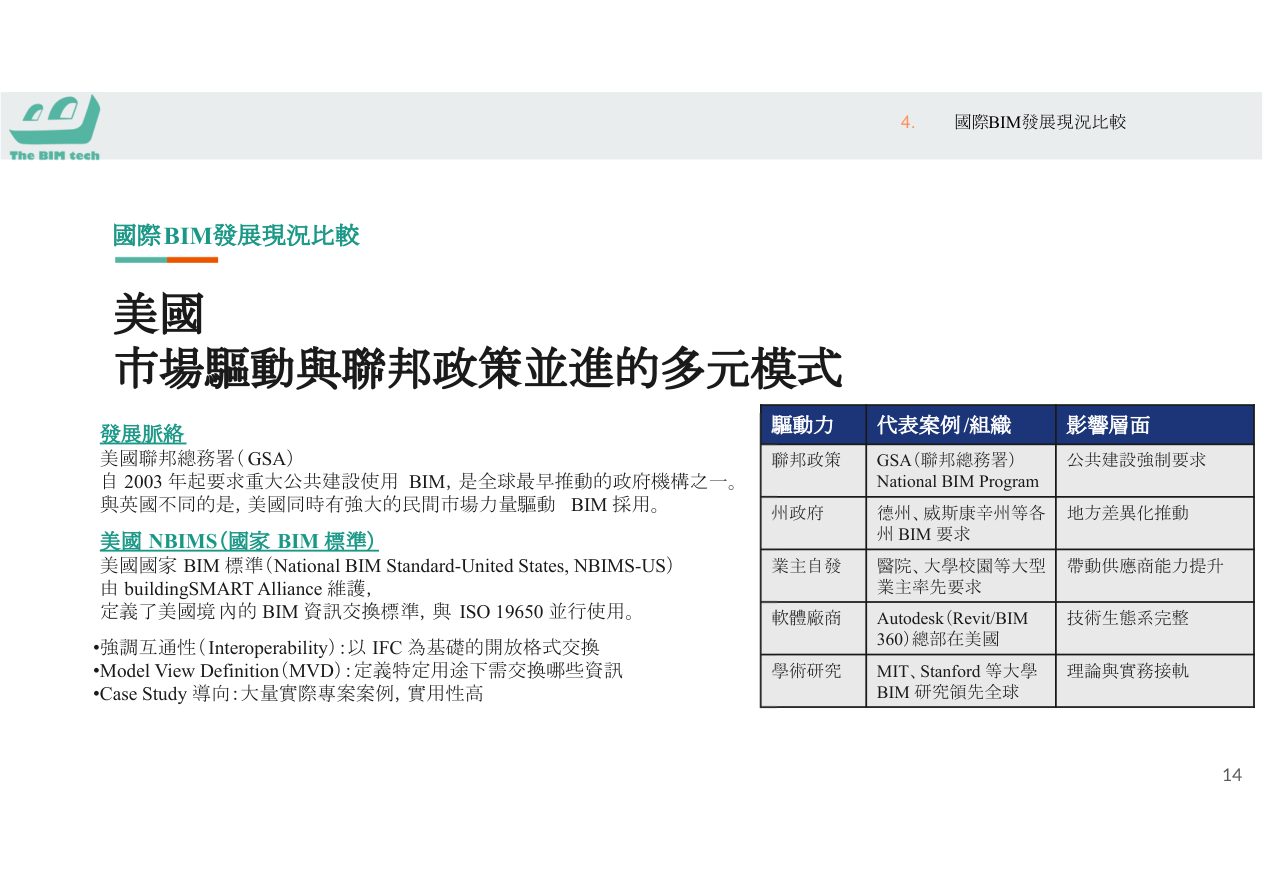Click the bullet Model View Definition(MVD)
The width and height of the screenshot is (1263, 893).
pos(358,670)
